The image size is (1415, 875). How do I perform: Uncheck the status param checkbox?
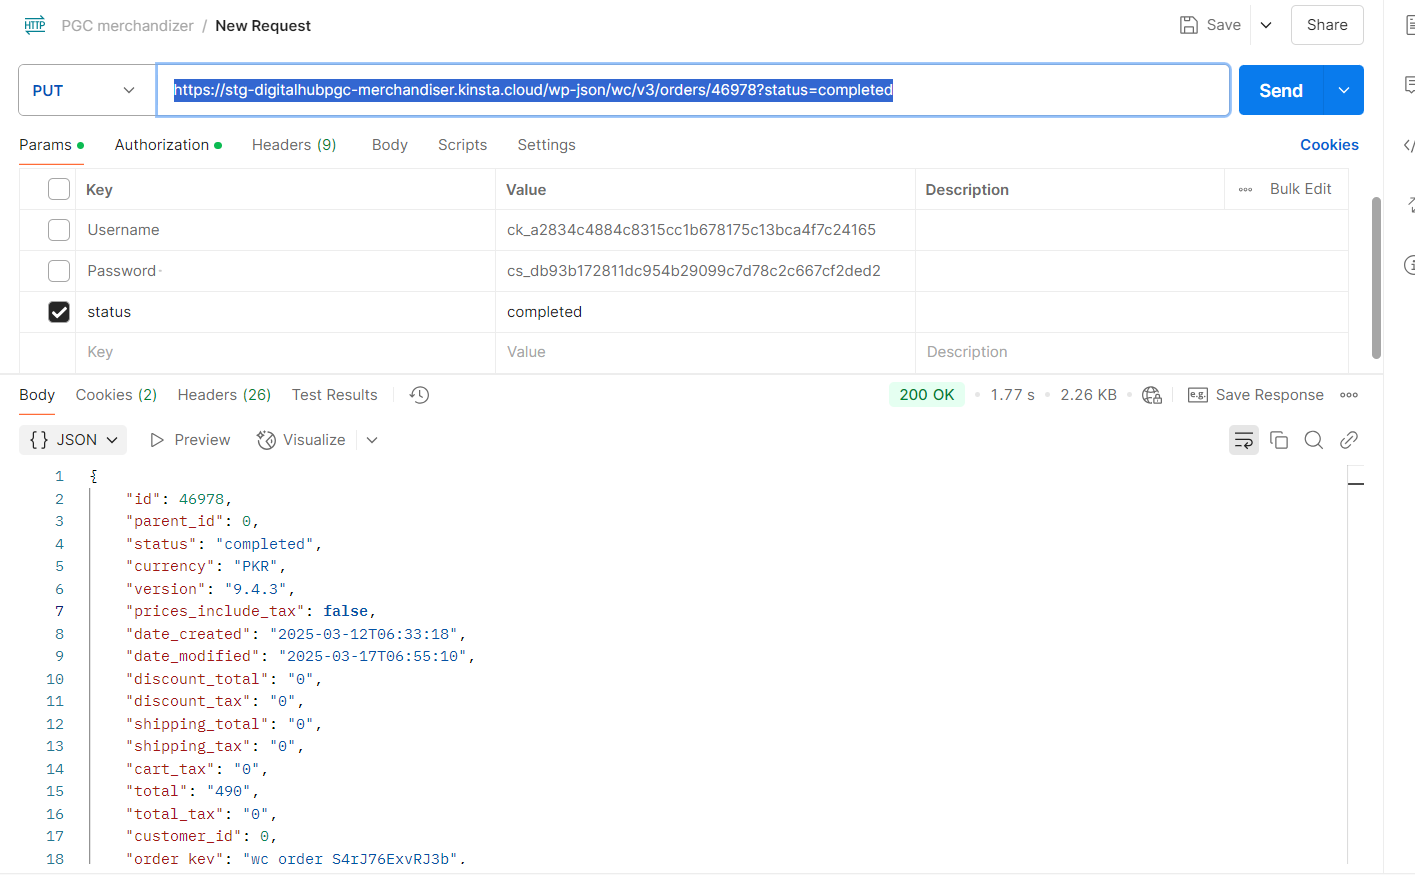pos(59,312)
